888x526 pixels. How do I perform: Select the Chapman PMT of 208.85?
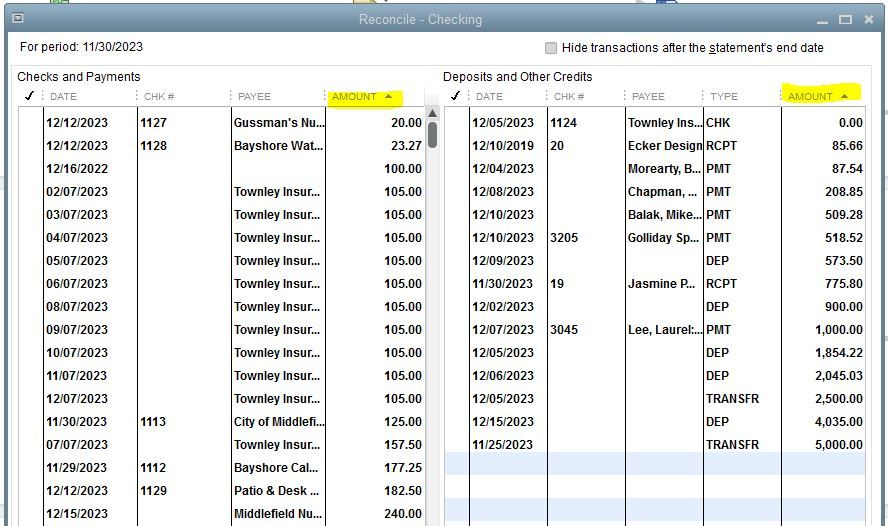[655, 192]
